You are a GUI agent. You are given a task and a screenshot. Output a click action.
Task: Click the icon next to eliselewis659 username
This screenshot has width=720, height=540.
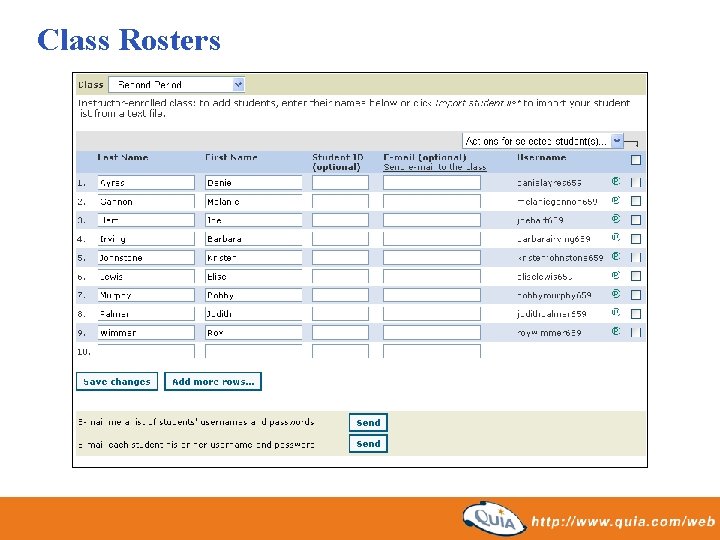(x=616, y=275)
